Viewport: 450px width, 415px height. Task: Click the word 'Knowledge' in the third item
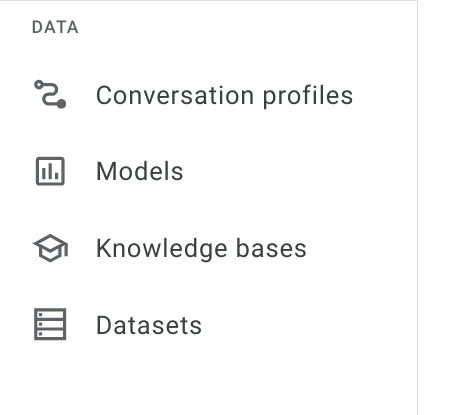pos(162,250)
